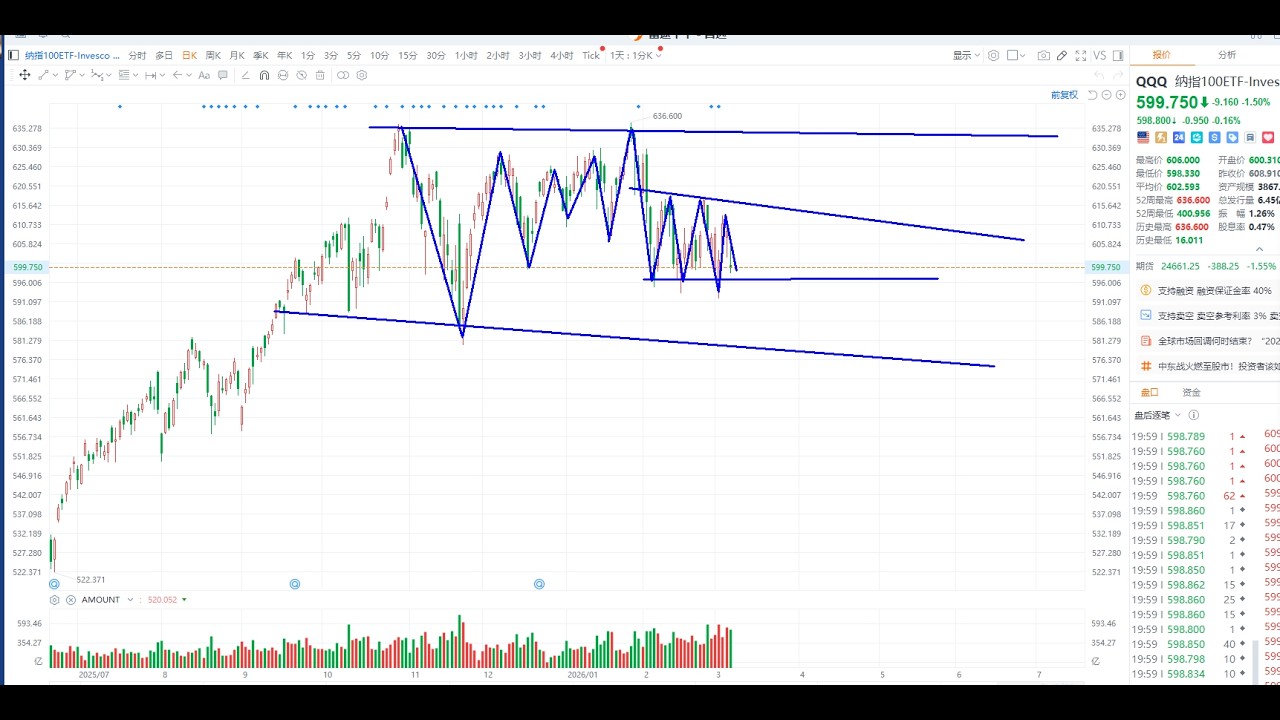The image size is (1280, 720).
Task: Switch to the 日K daily chart tab
Action: (189, 56)
